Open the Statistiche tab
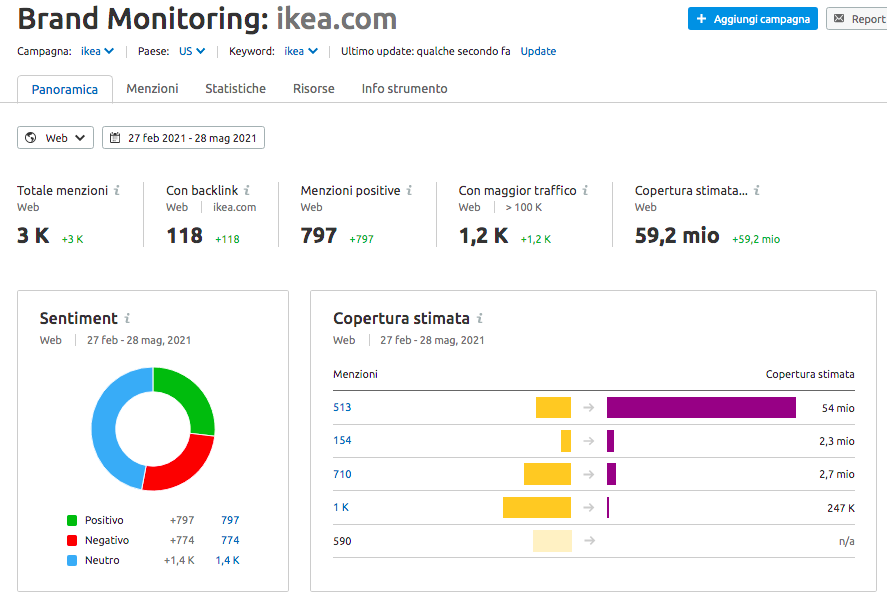The height and width of the screenshot is (594, 887). pos(235,89)
